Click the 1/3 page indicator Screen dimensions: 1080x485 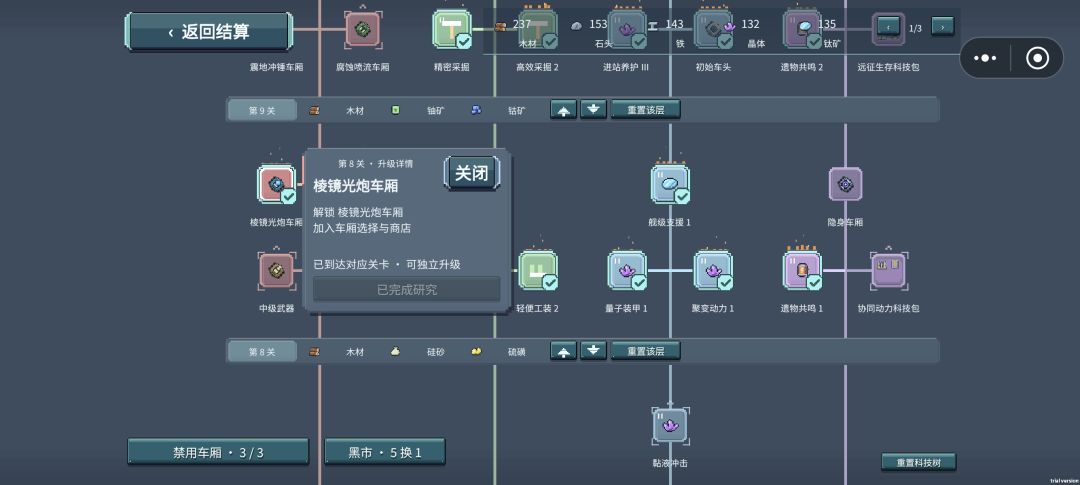click(915, 28)
